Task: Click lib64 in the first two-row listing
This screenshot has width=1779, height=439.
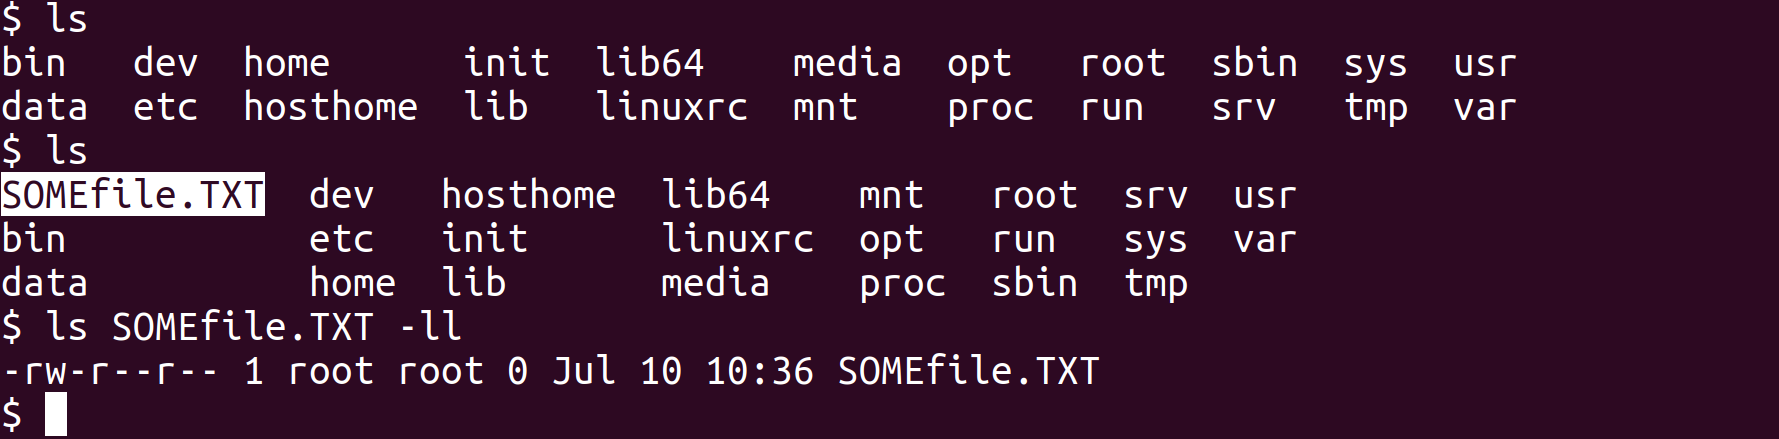Action: (x=650, y=63)
